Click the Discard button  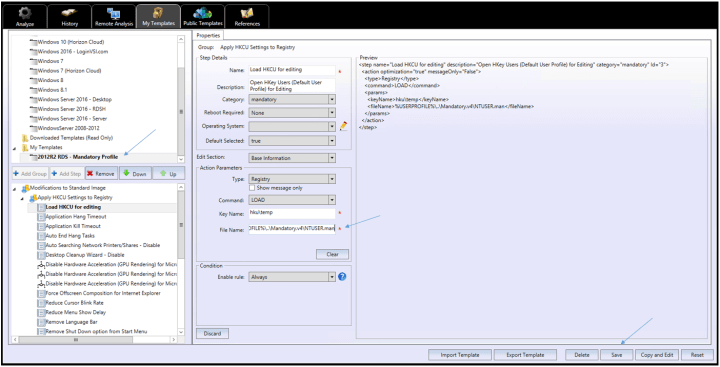click(x=212, y=333)
